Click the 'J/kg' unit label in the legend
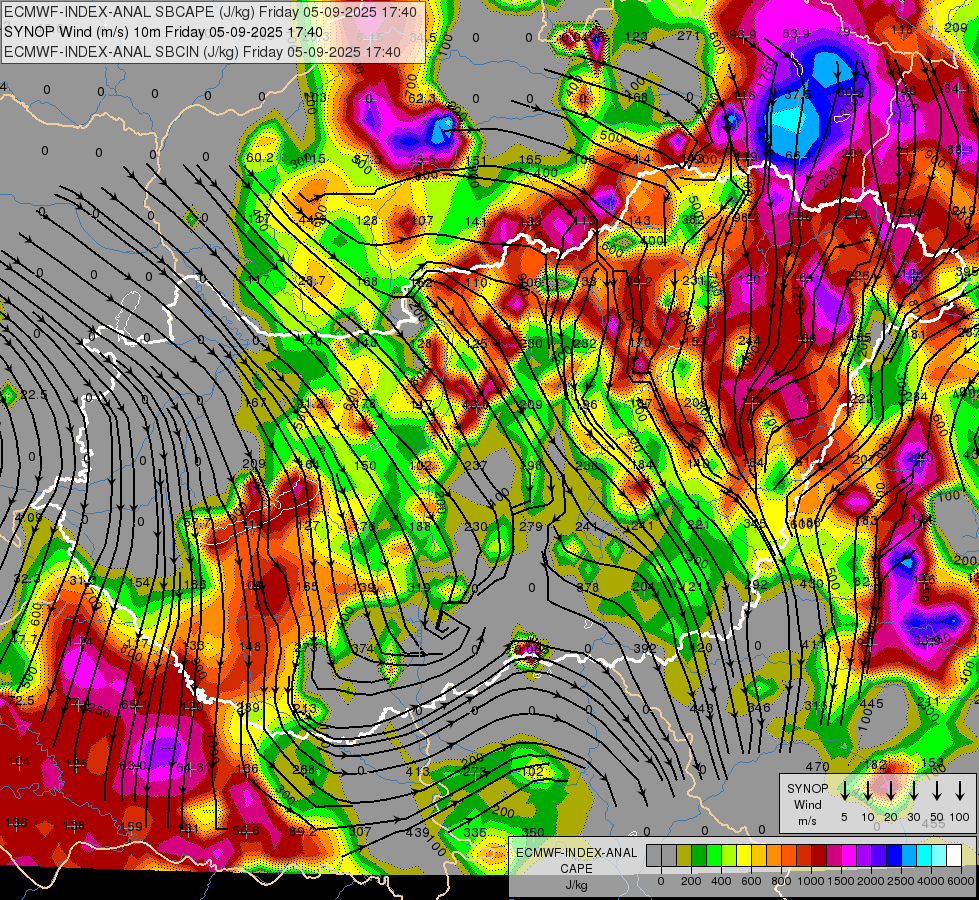The image size is (979, 900). tap(576, 885)
